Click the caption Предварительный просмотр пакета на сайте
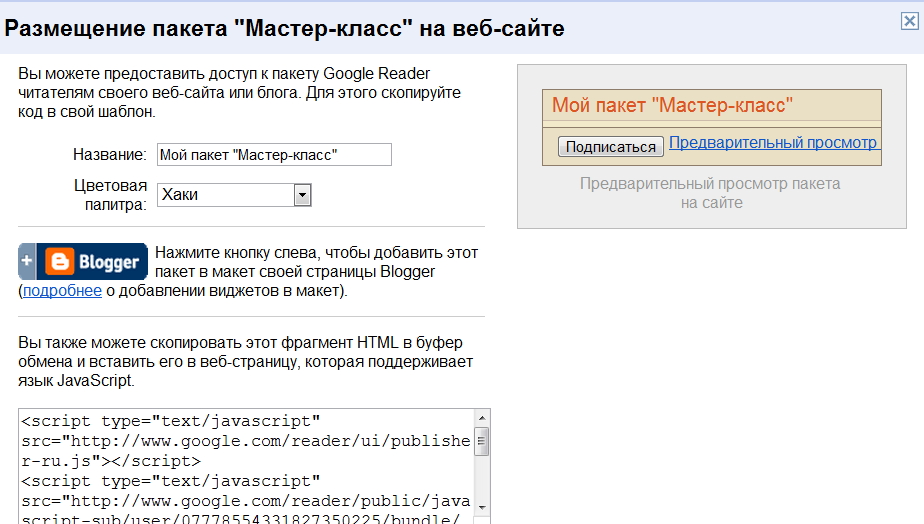Image resolution: width=924 pixels, height=524 pixels. coord(710,193)
